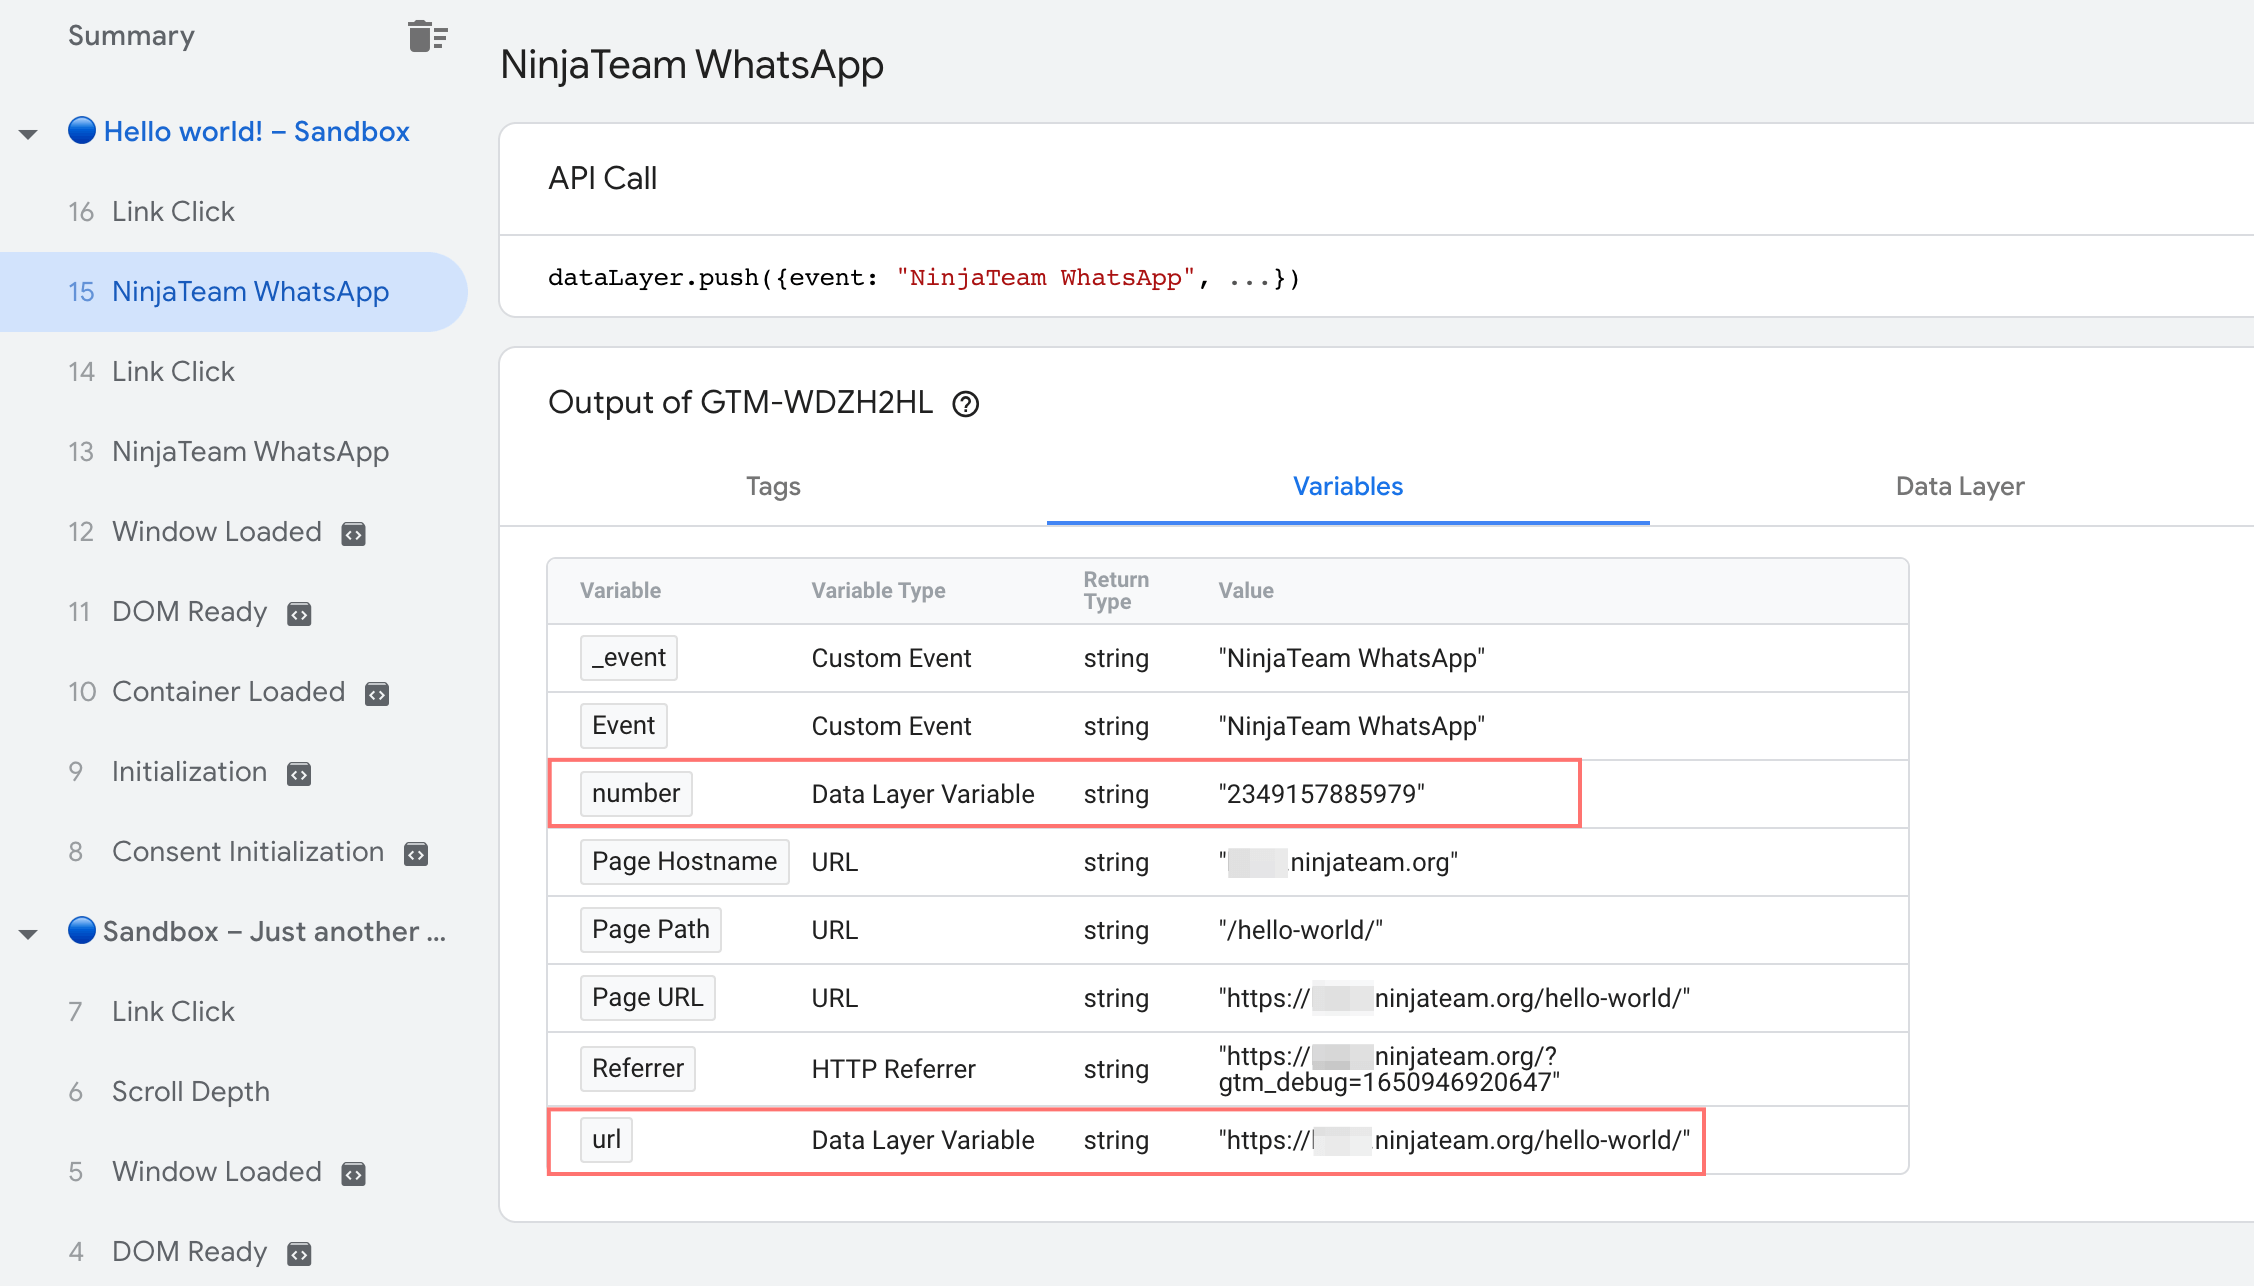Select event 15 NinjaTeam WhatsApp
This screenshot has height=1286, width=2254.
click(x=234, y=292)
